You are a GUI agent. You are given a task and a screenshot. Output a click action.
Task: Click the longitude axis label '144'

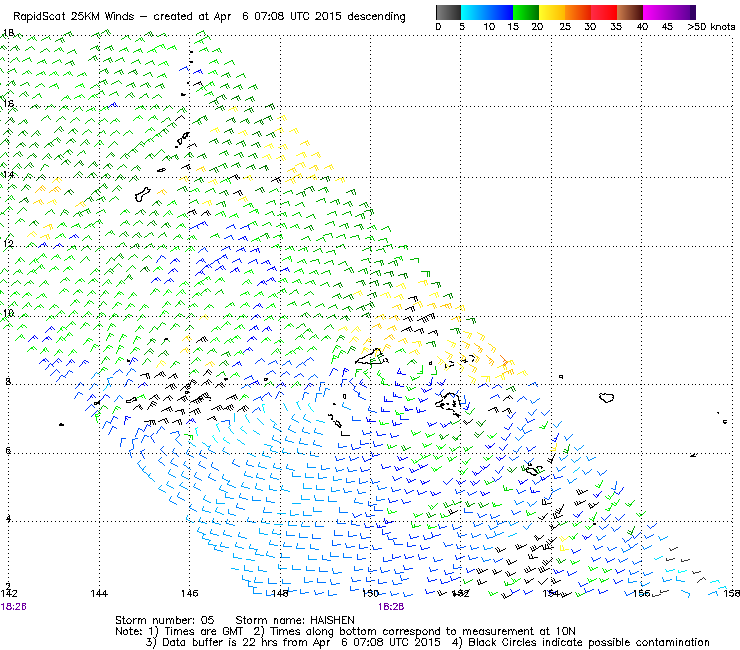[99, 593]
